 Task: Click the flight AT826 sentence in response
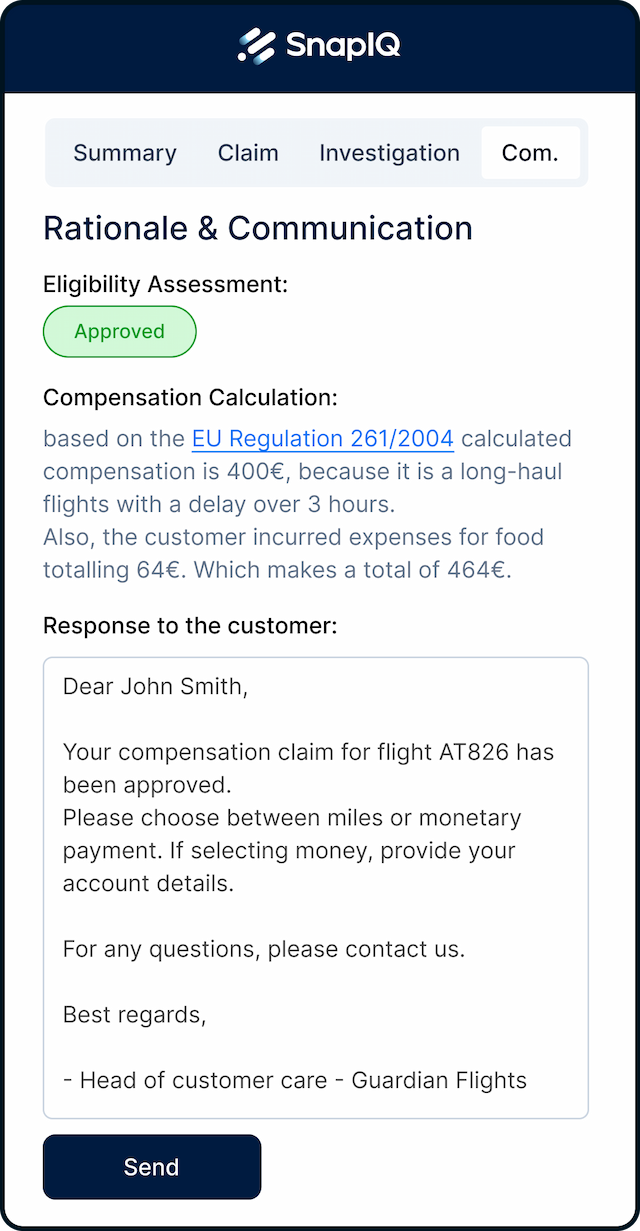pyautogui.click(x=308, y=752)
